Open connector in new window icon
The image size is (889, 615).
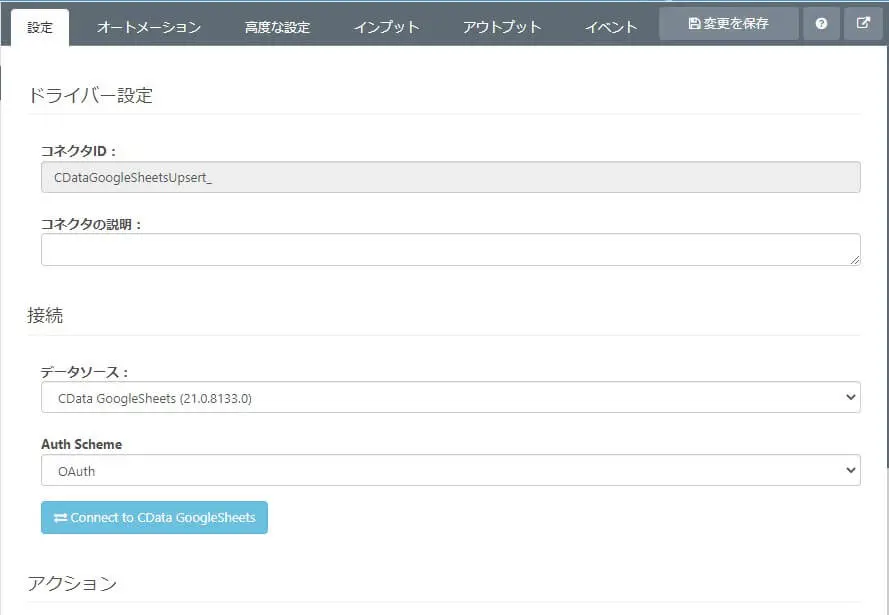863,23
